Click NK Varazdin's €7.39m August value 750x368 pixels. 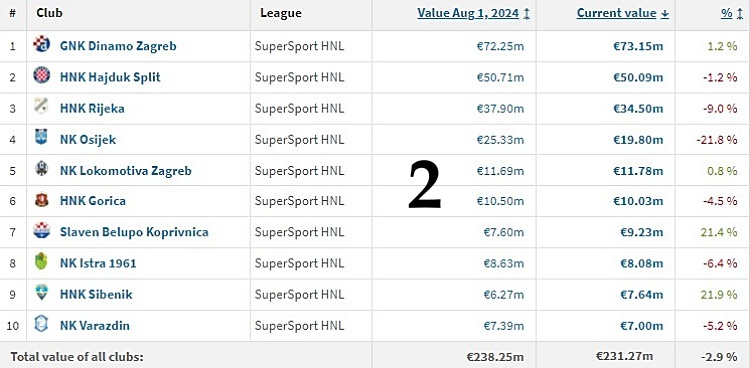504,326
